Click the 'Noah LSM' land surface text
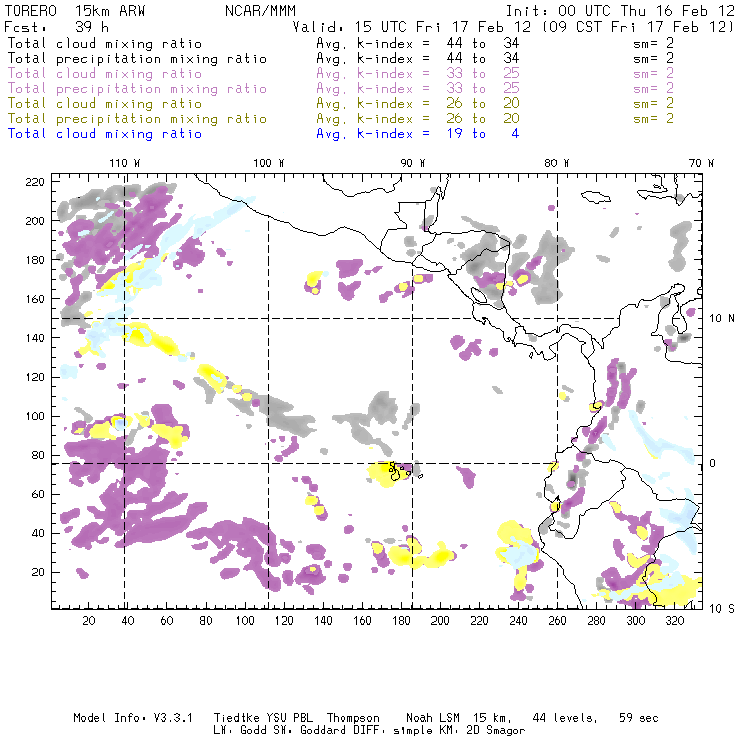 pos(433,718)
